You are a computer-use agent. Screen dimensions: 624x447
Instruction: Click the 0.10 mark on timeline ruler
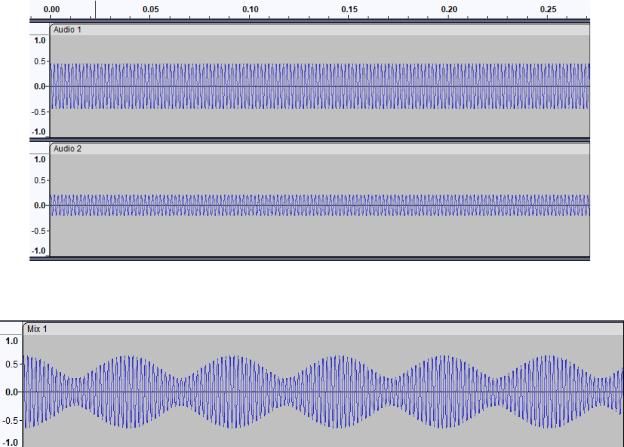(x=250, y=9)
